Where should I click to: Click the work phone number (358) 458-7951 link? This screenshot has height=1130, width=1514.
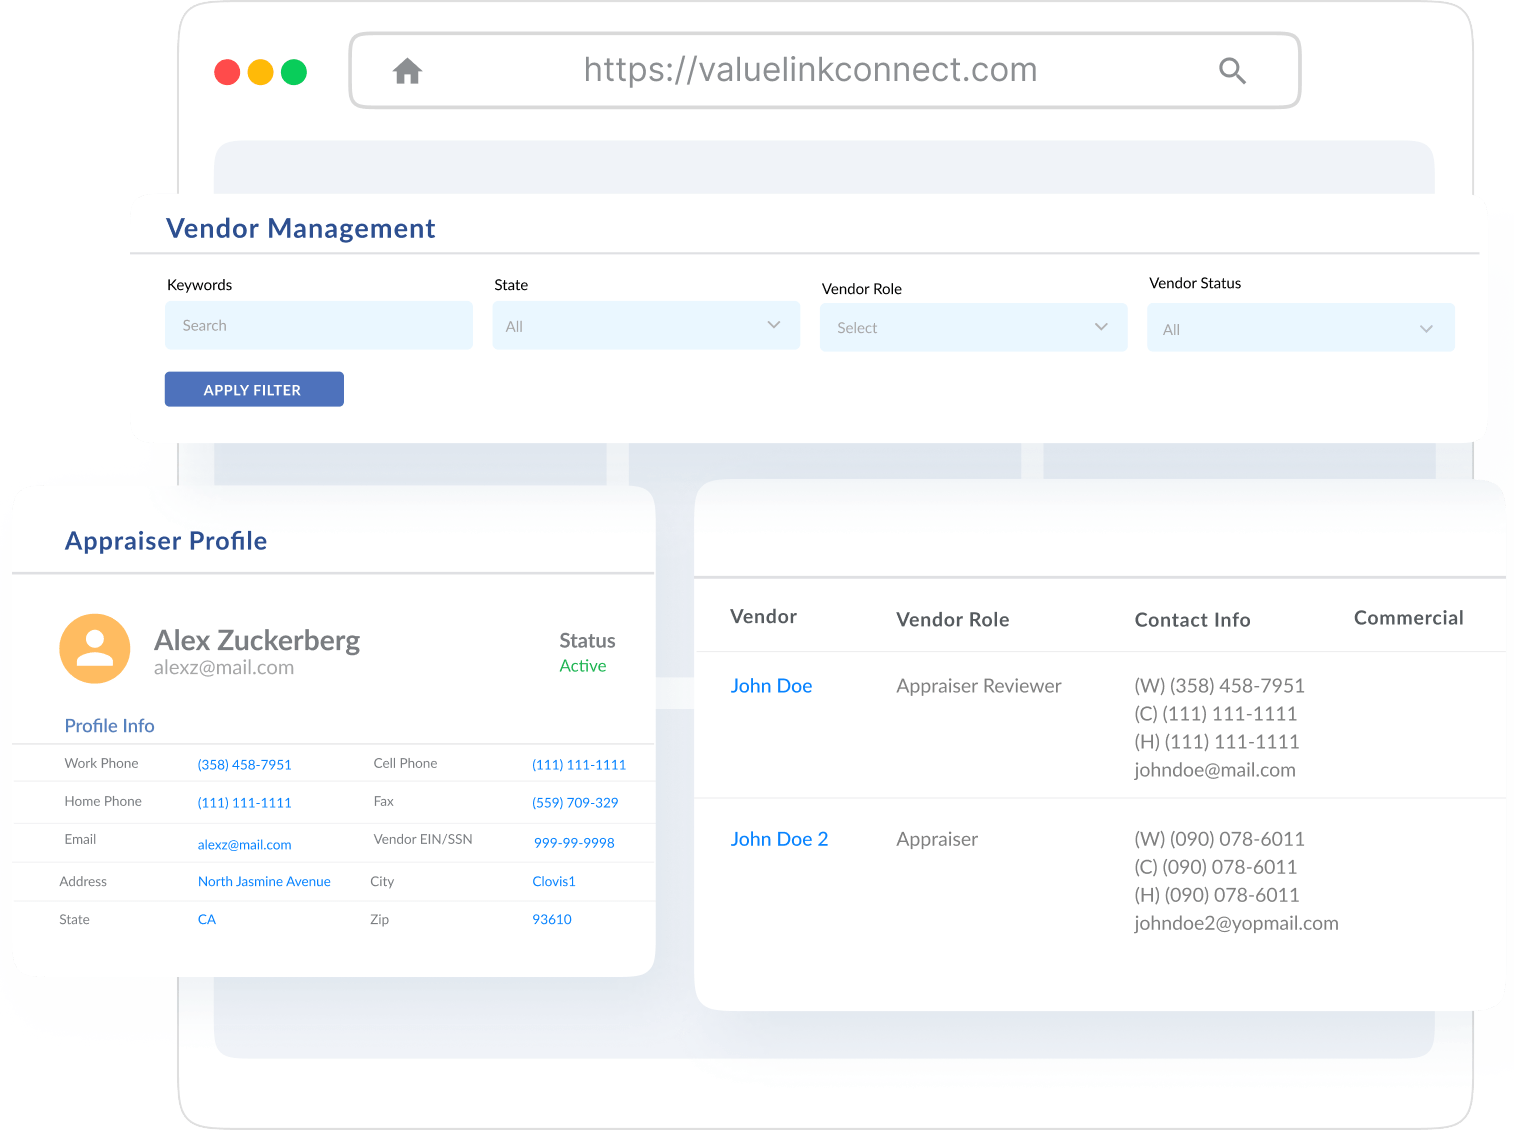[x=244, y=765]
